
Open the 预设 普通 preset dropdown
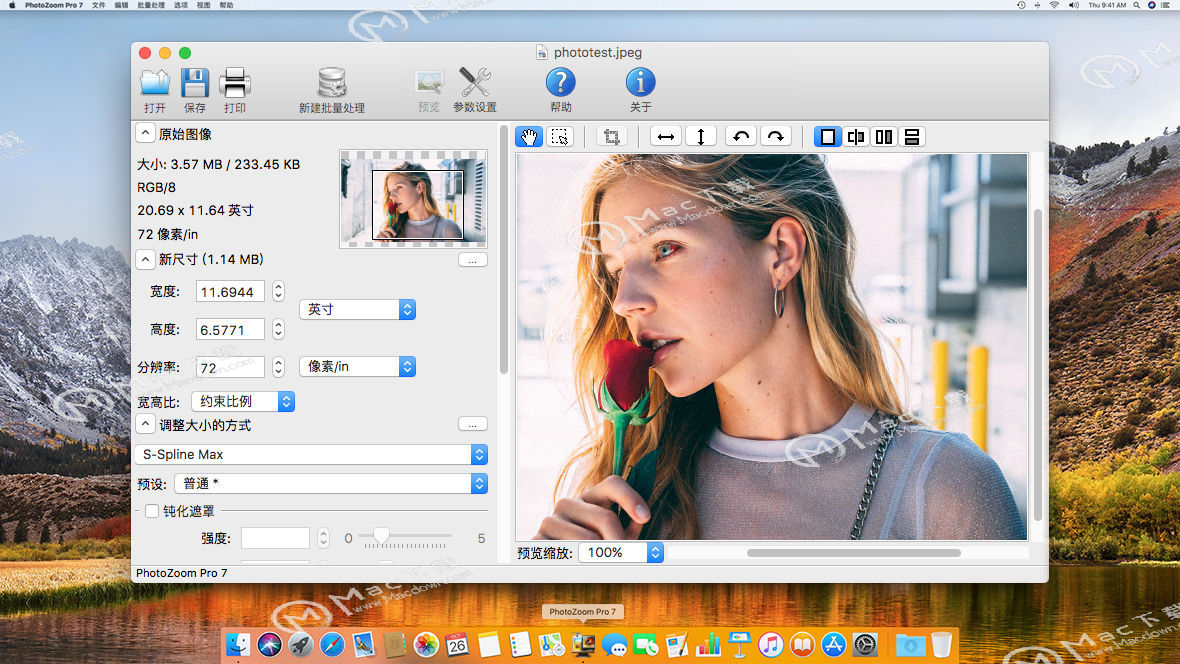331,483
